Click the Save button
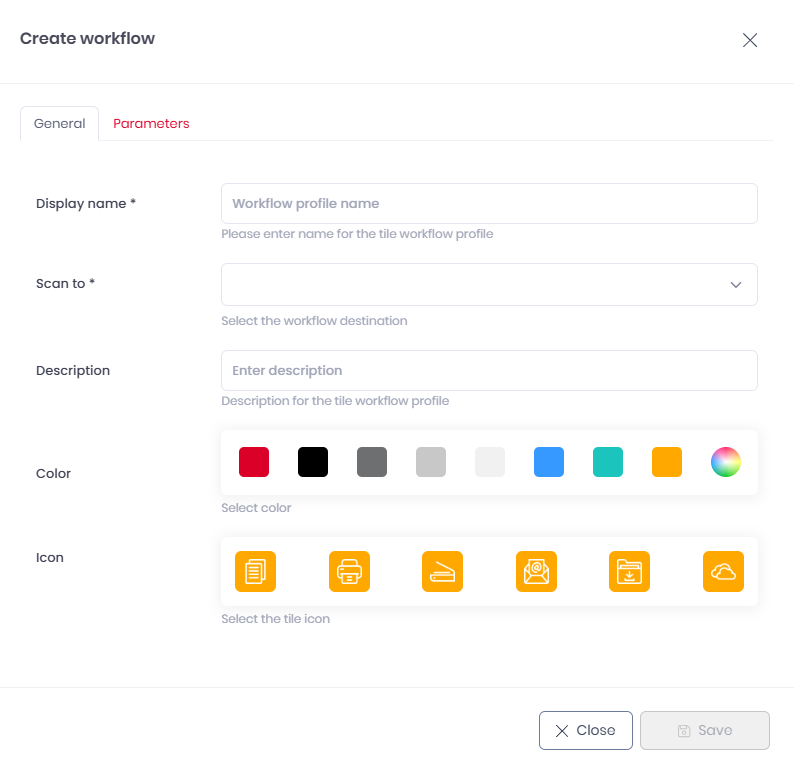 [x=704, y=730]
